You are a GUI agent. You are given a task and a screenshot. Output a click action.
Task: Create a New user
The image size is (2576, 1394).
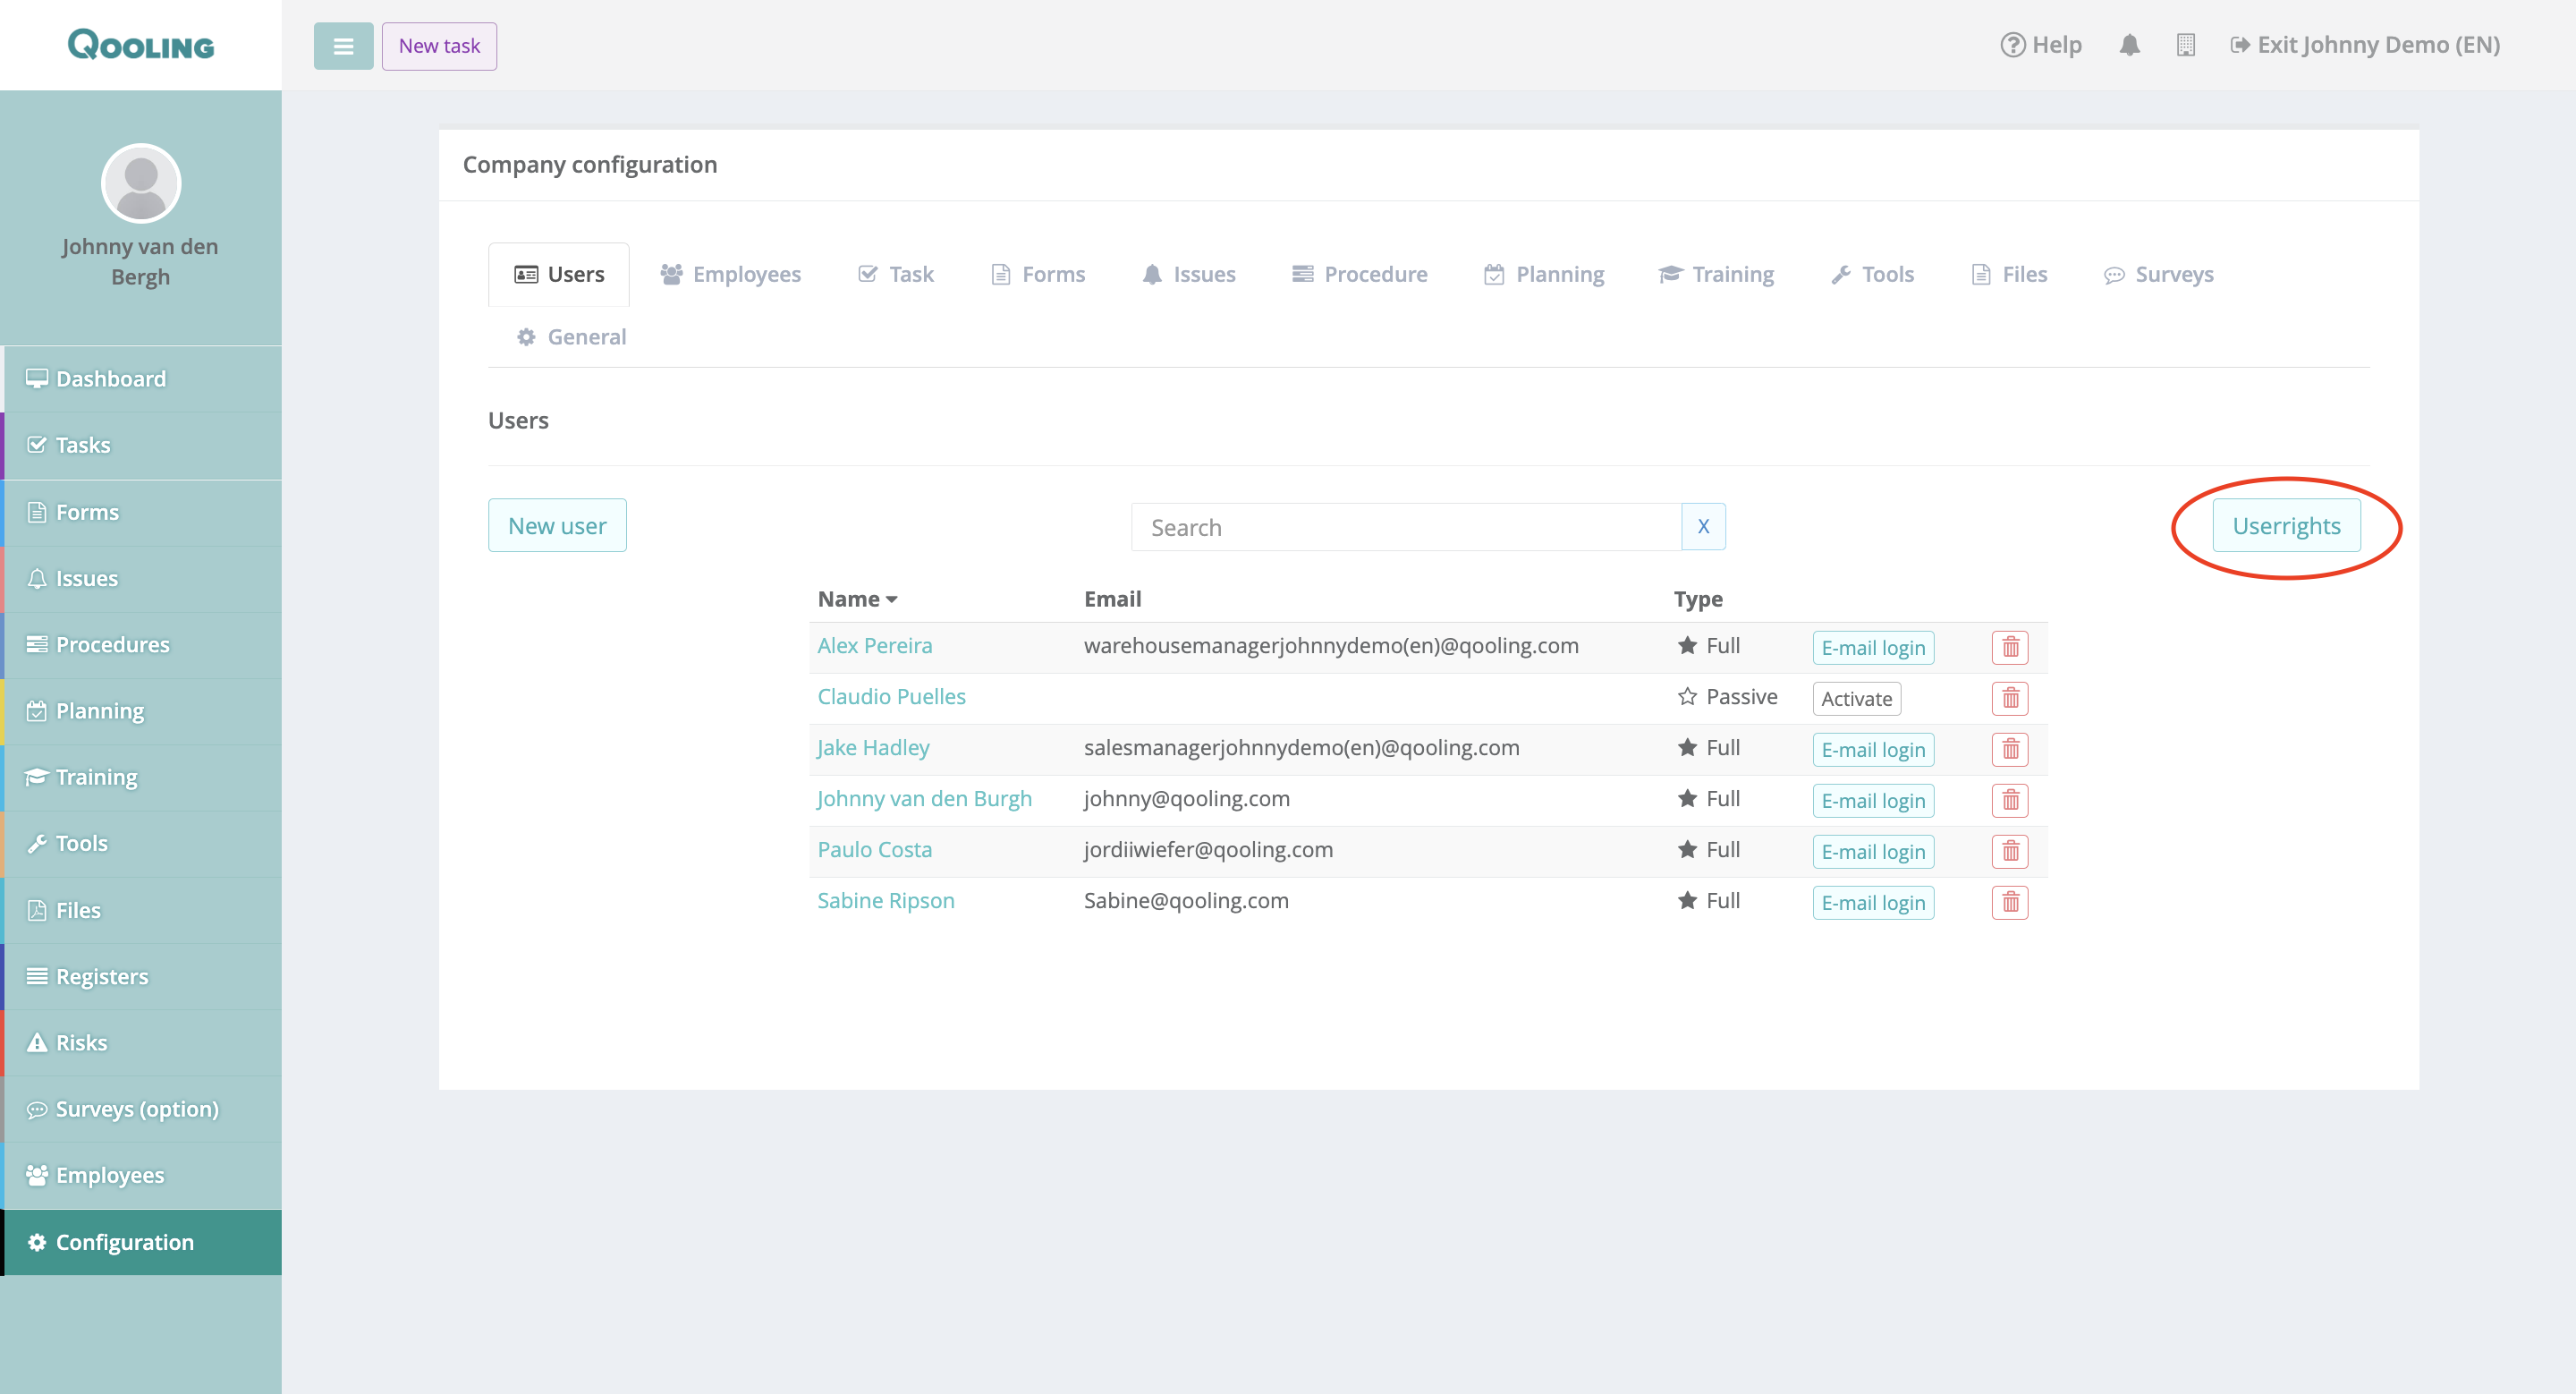pos(557,526)
